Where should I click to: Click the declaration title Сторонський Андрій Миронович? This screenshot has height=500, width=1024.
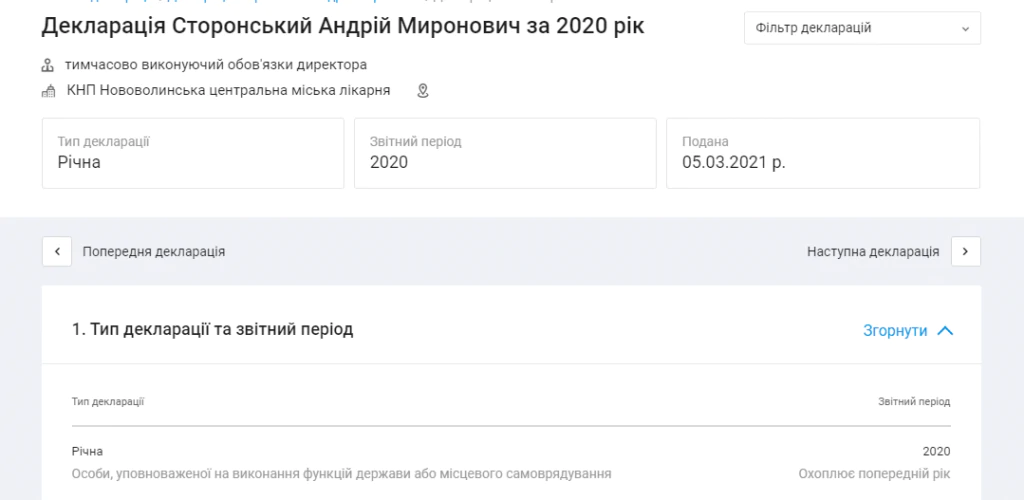343,26
